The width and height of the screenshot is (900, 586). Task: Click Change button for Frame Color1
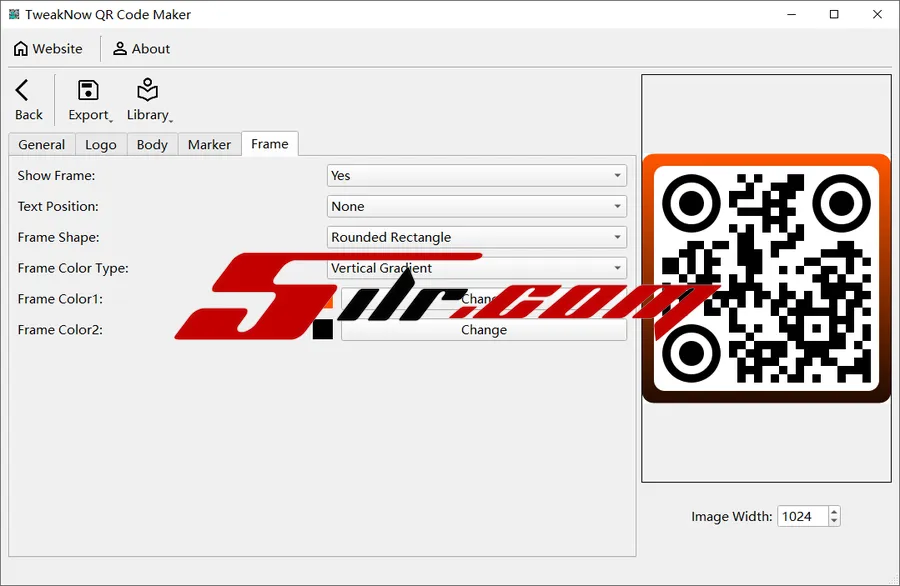(484, 299)
